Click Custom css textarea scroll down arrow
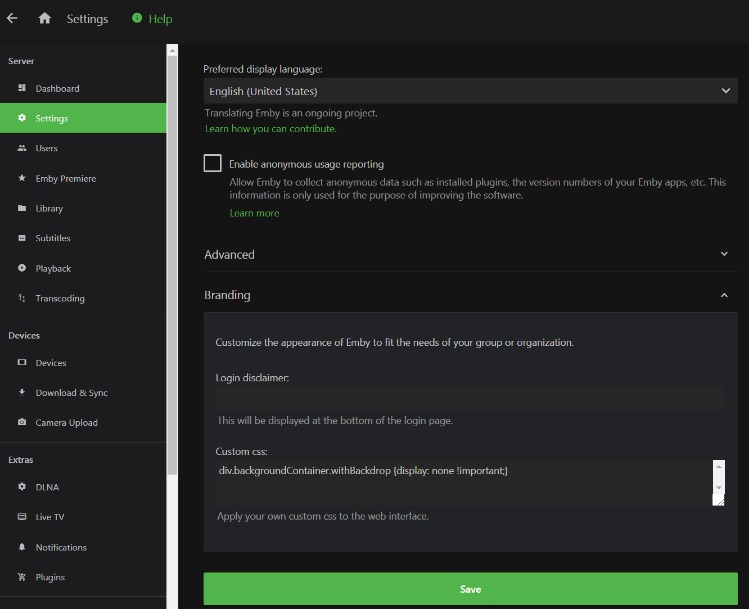Image resolution: width=749 pixels, height=609 pixels. pos(718,488)
